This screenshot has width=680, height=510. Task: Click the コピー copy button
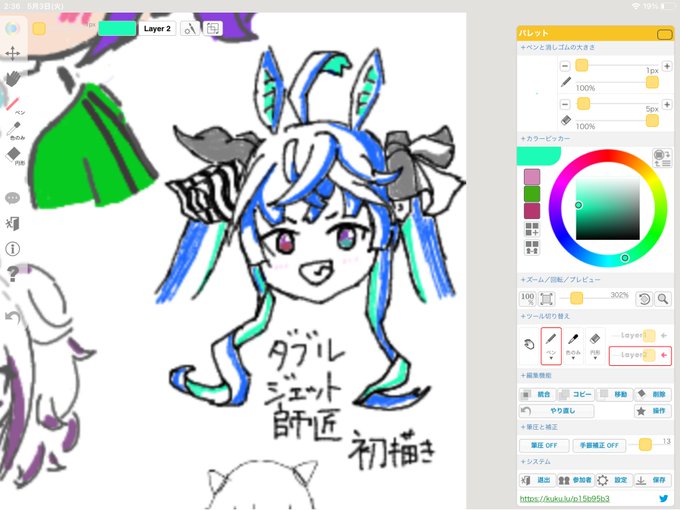pyautogui.click(x=575, y=394)
